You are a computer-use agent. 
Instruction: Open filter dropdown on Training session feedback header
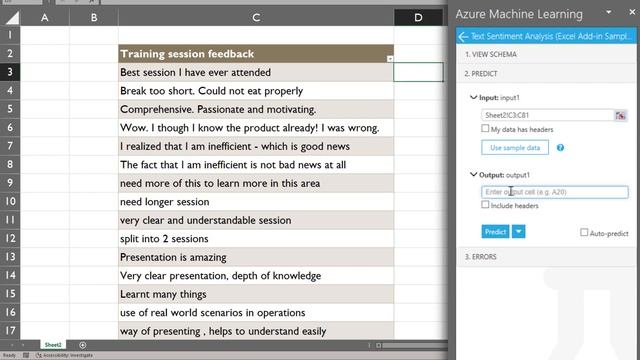click(390, 59)
